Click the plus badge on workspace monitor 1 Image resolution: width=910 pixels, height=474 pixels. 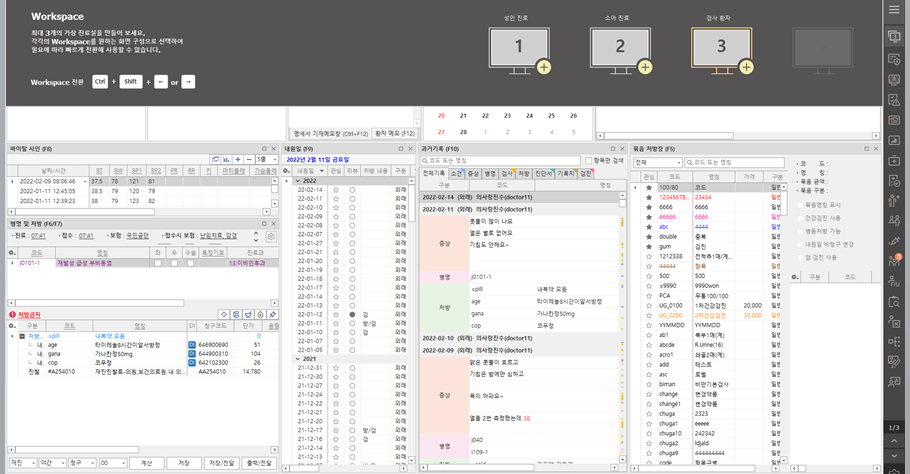pos(544,67)
